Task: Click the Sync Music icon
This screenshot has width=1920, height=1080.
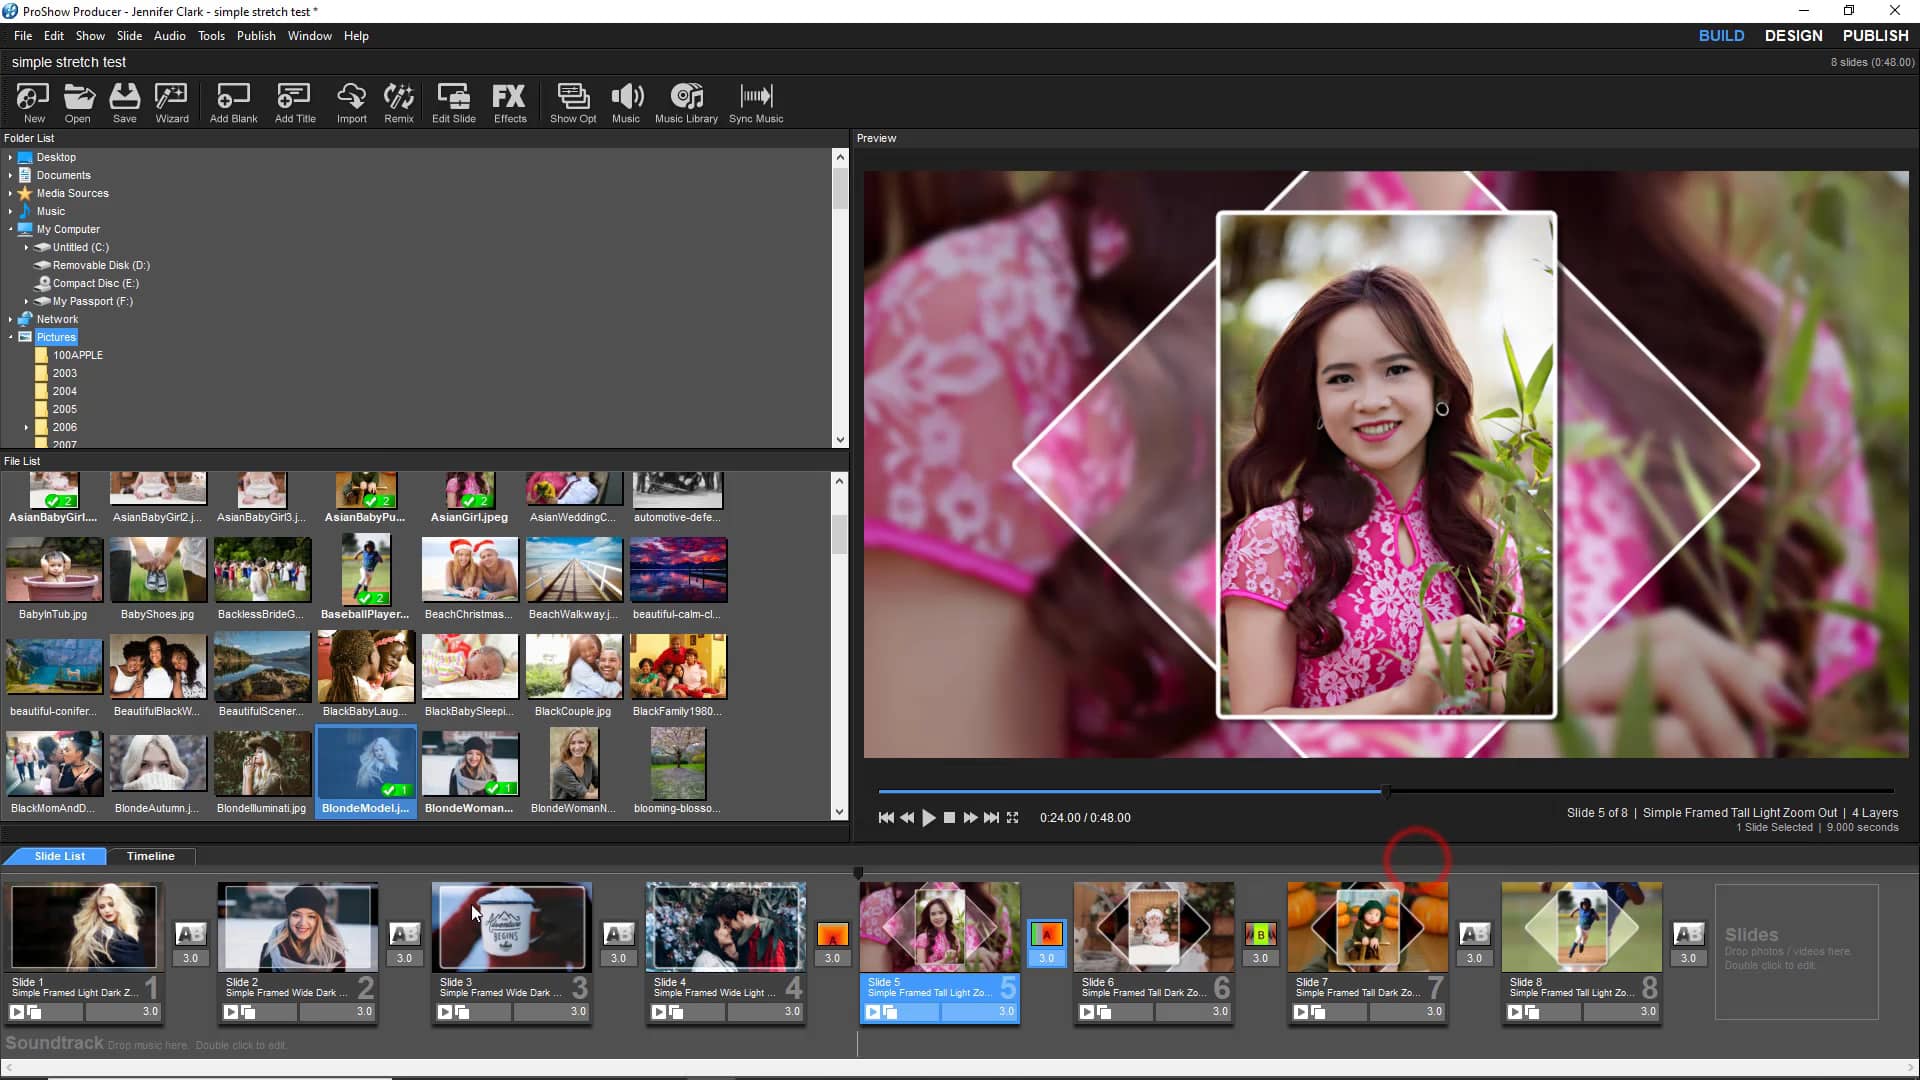Action: (x=755, y=100)
